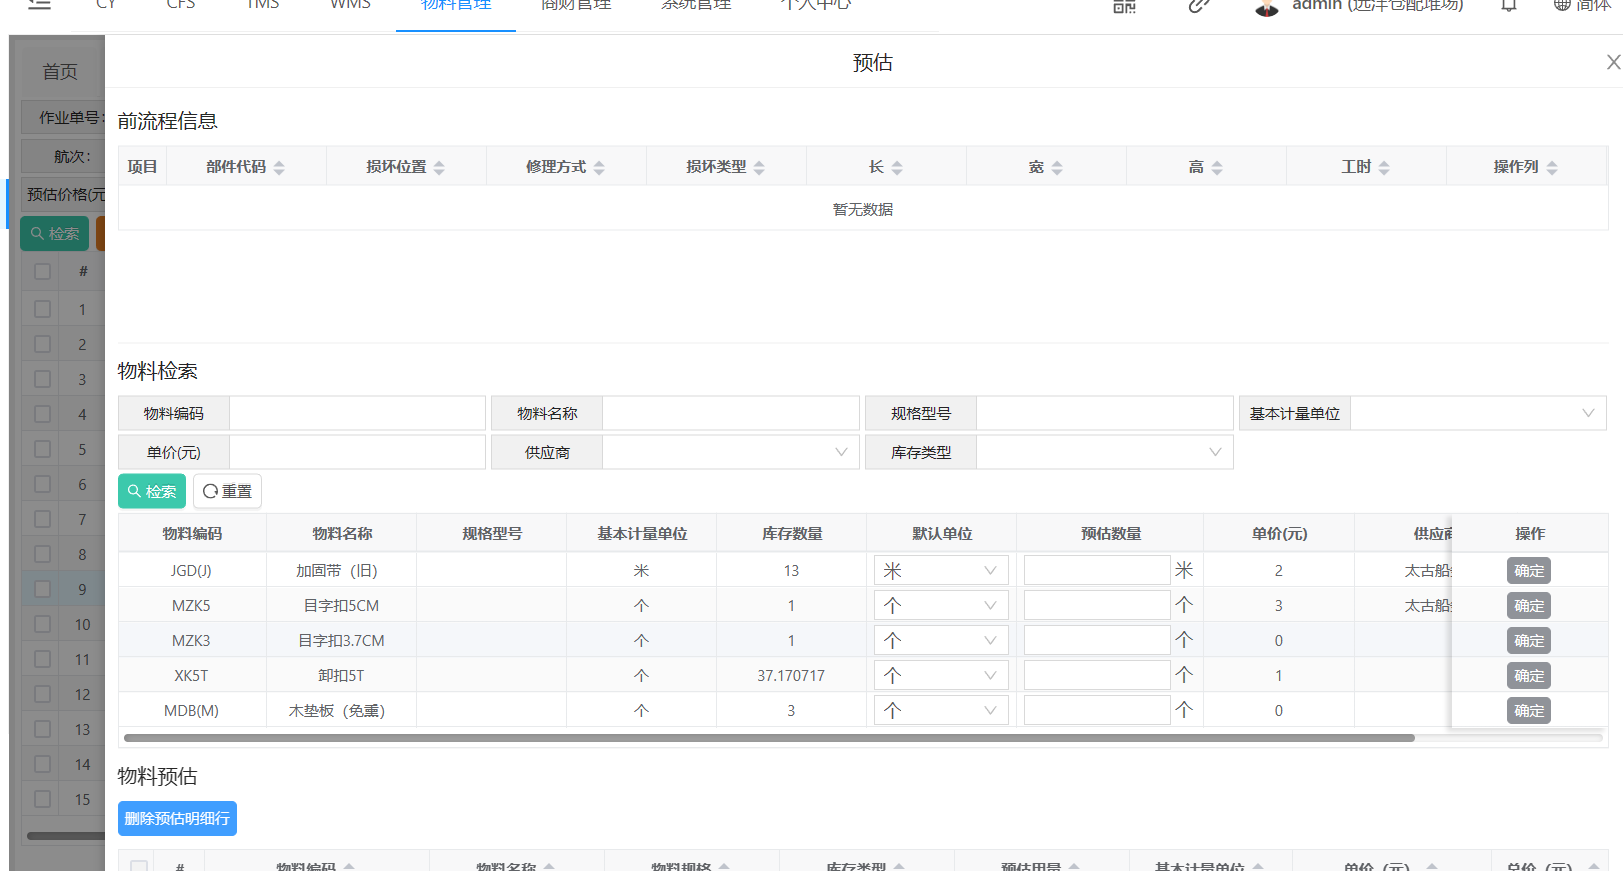
Task: Click the horizontal scrollbar under material table
Action: tap(768, 738)
